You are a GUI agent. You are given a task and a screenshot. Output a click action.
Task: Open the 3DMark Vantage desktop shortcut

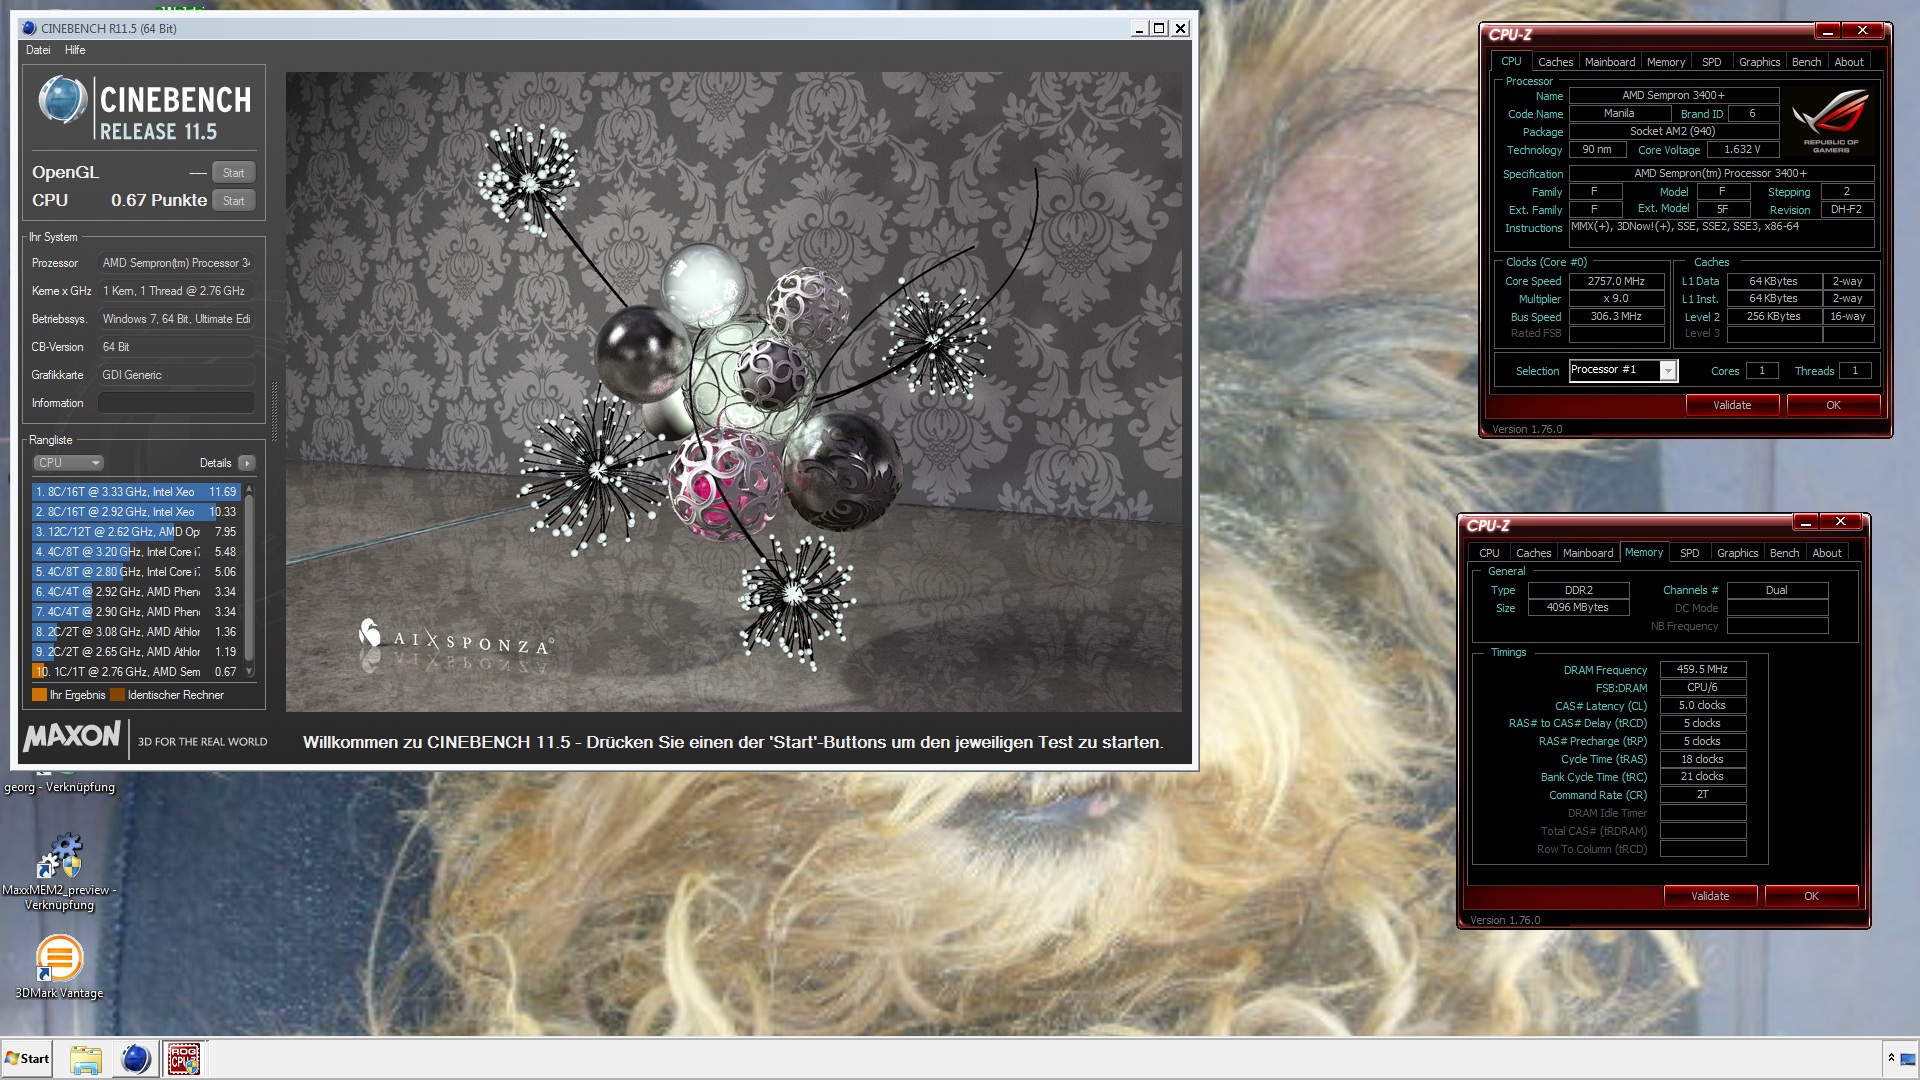59,966
